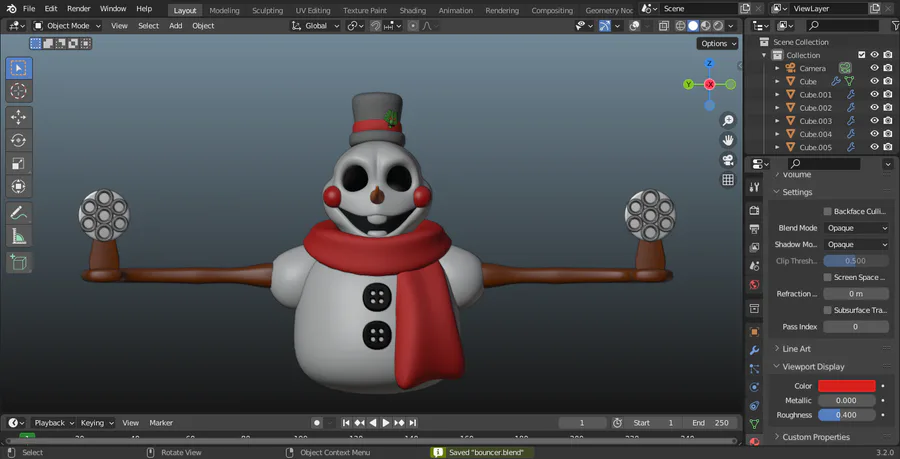Screen dimensions: 900x459
Task: Uncheck the Collection exclude checkbox
Action: point(861,55)
